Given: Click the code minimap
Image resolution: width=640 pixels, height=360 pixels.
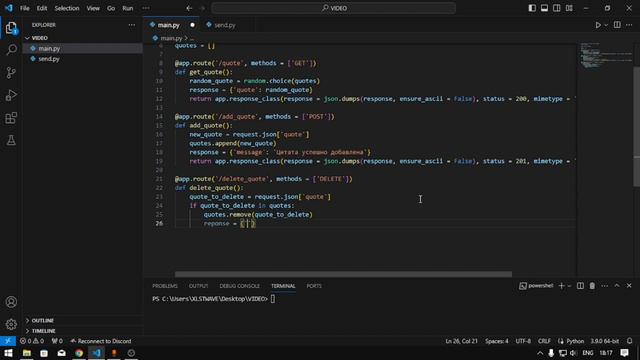Looking at the screenshot, I should 606,55.
